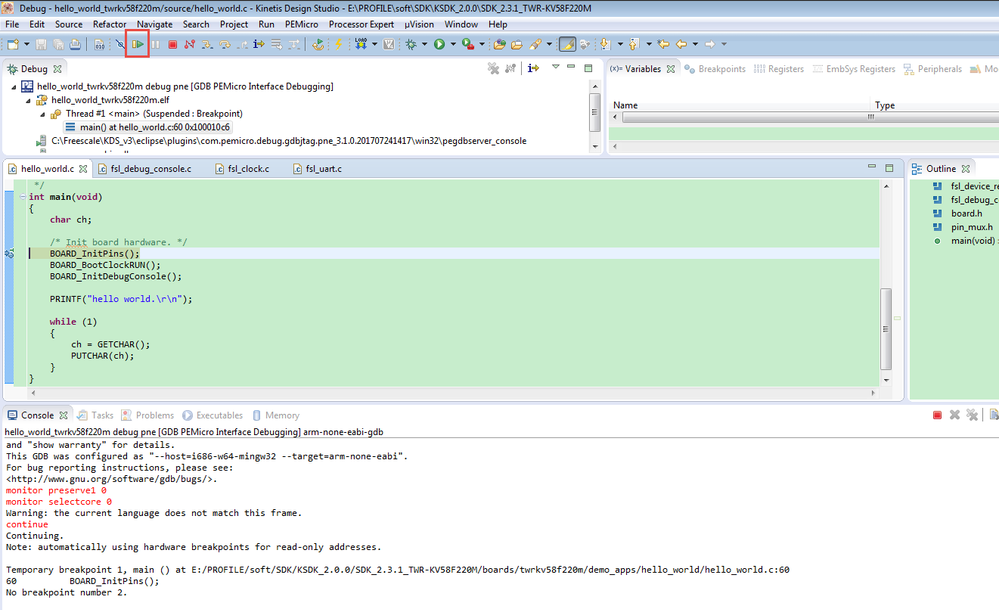Open the fsl_clock.c editor tab
The height and width of the screenshot is (610, 999).
coord(242,169)
